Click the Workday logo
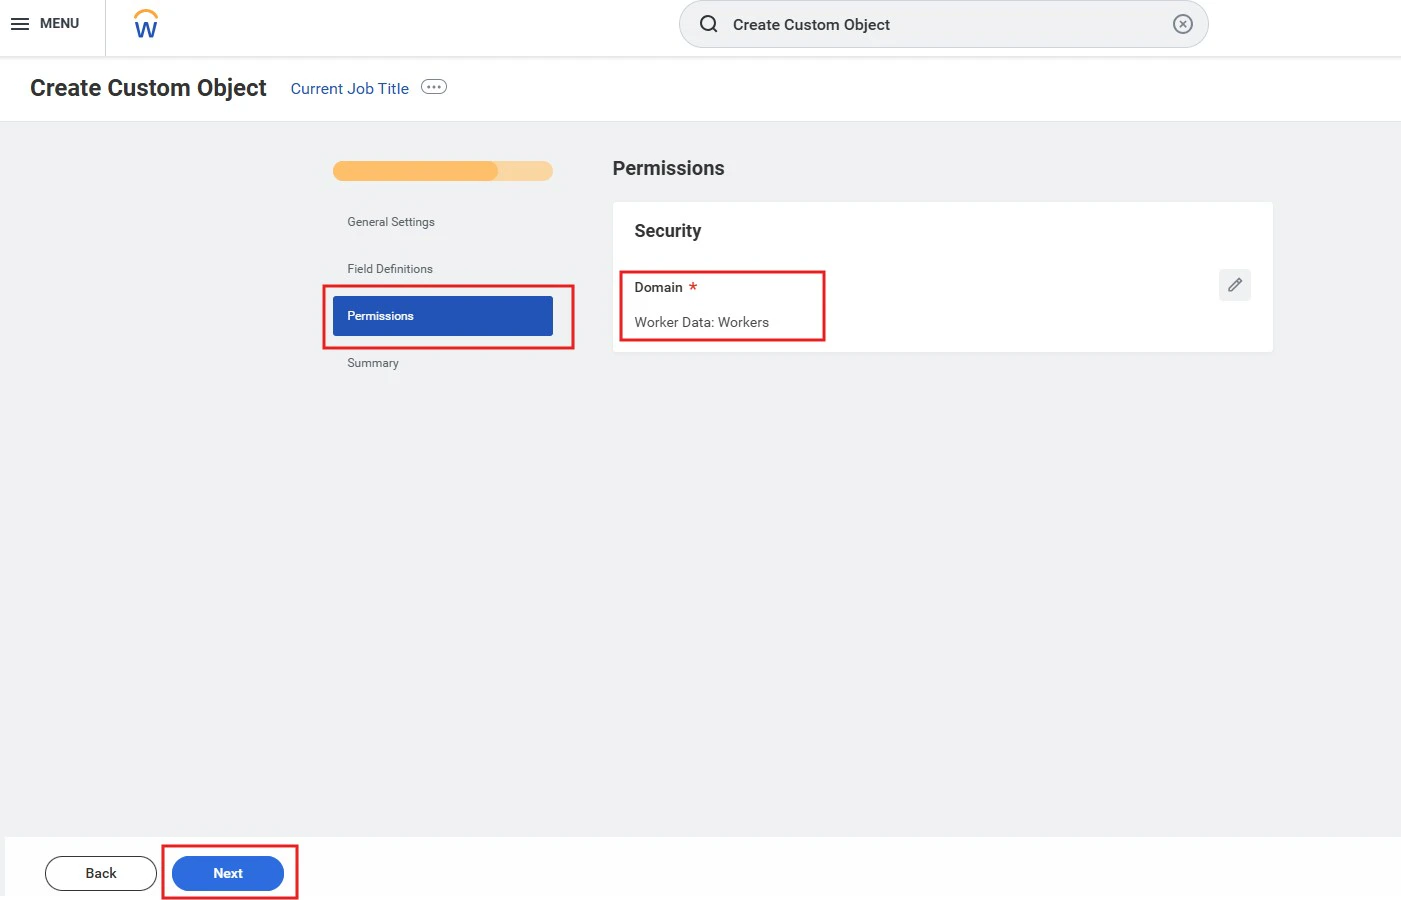 (x=144, y=24)
